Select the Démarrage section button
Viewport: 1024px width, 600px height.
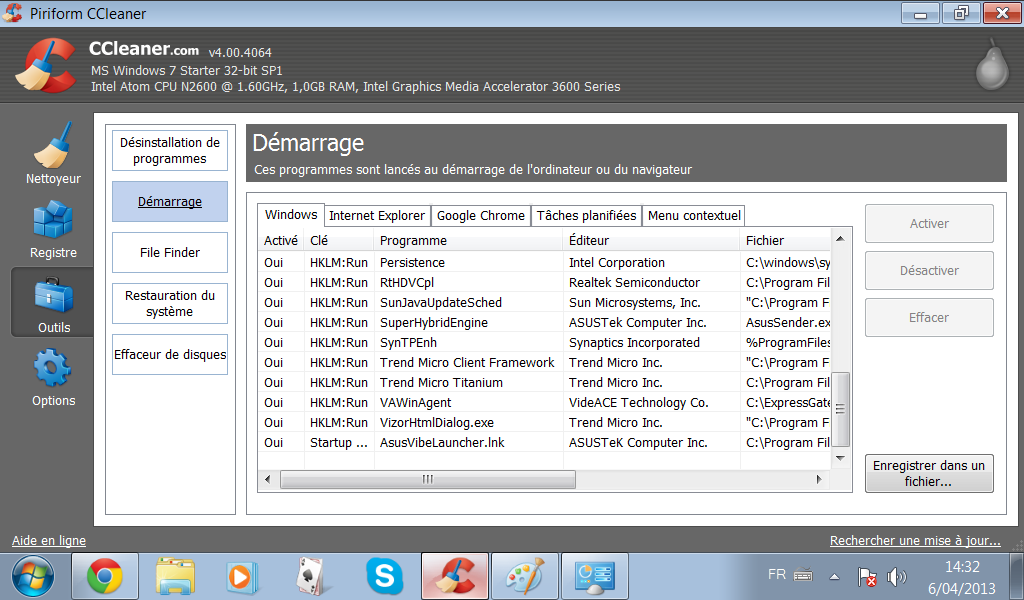[x=170, y=202]
